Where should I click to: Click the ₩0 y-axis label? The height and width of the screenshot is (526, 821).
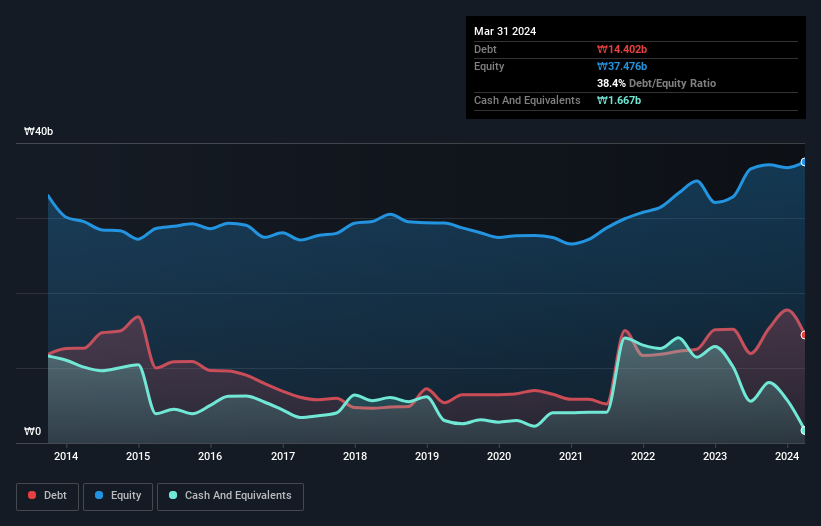coord(32,431)
